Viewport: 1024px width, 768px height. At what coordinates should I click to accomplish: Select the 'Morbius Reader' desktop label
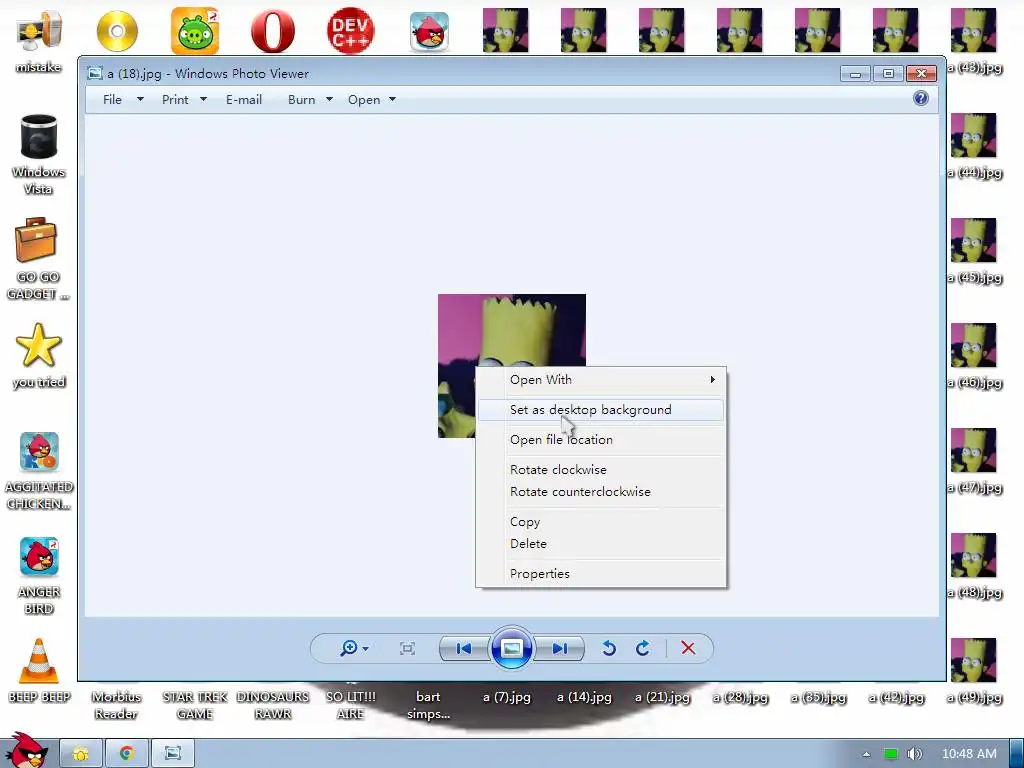[x=116, y=705]
